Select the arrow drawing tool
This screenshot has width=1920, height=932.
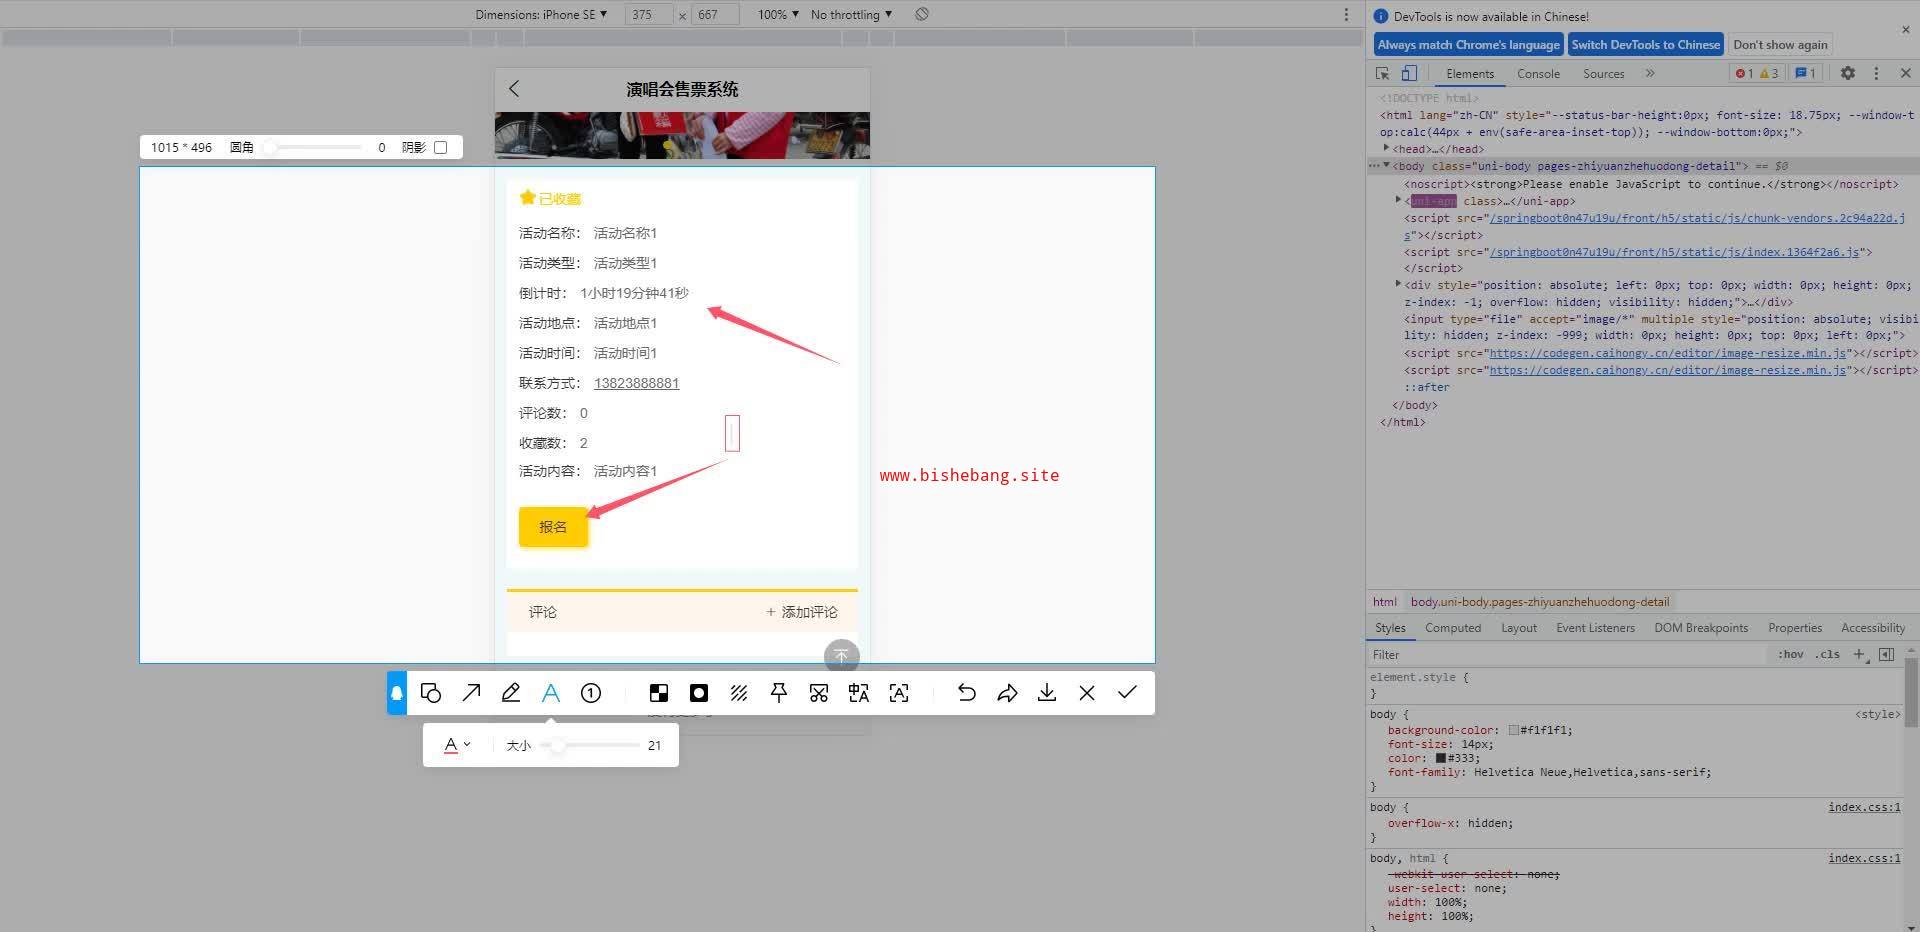(471, 693)
